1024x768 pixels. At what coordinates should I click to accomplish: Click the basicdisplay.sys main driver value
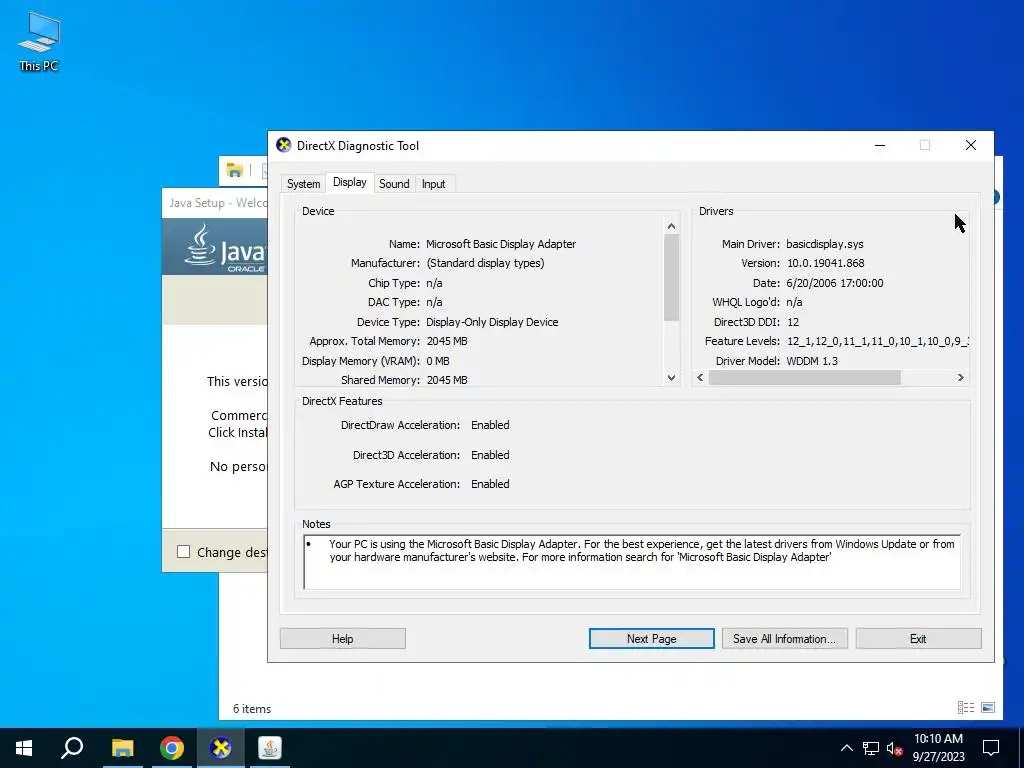[x=825, y=244]
